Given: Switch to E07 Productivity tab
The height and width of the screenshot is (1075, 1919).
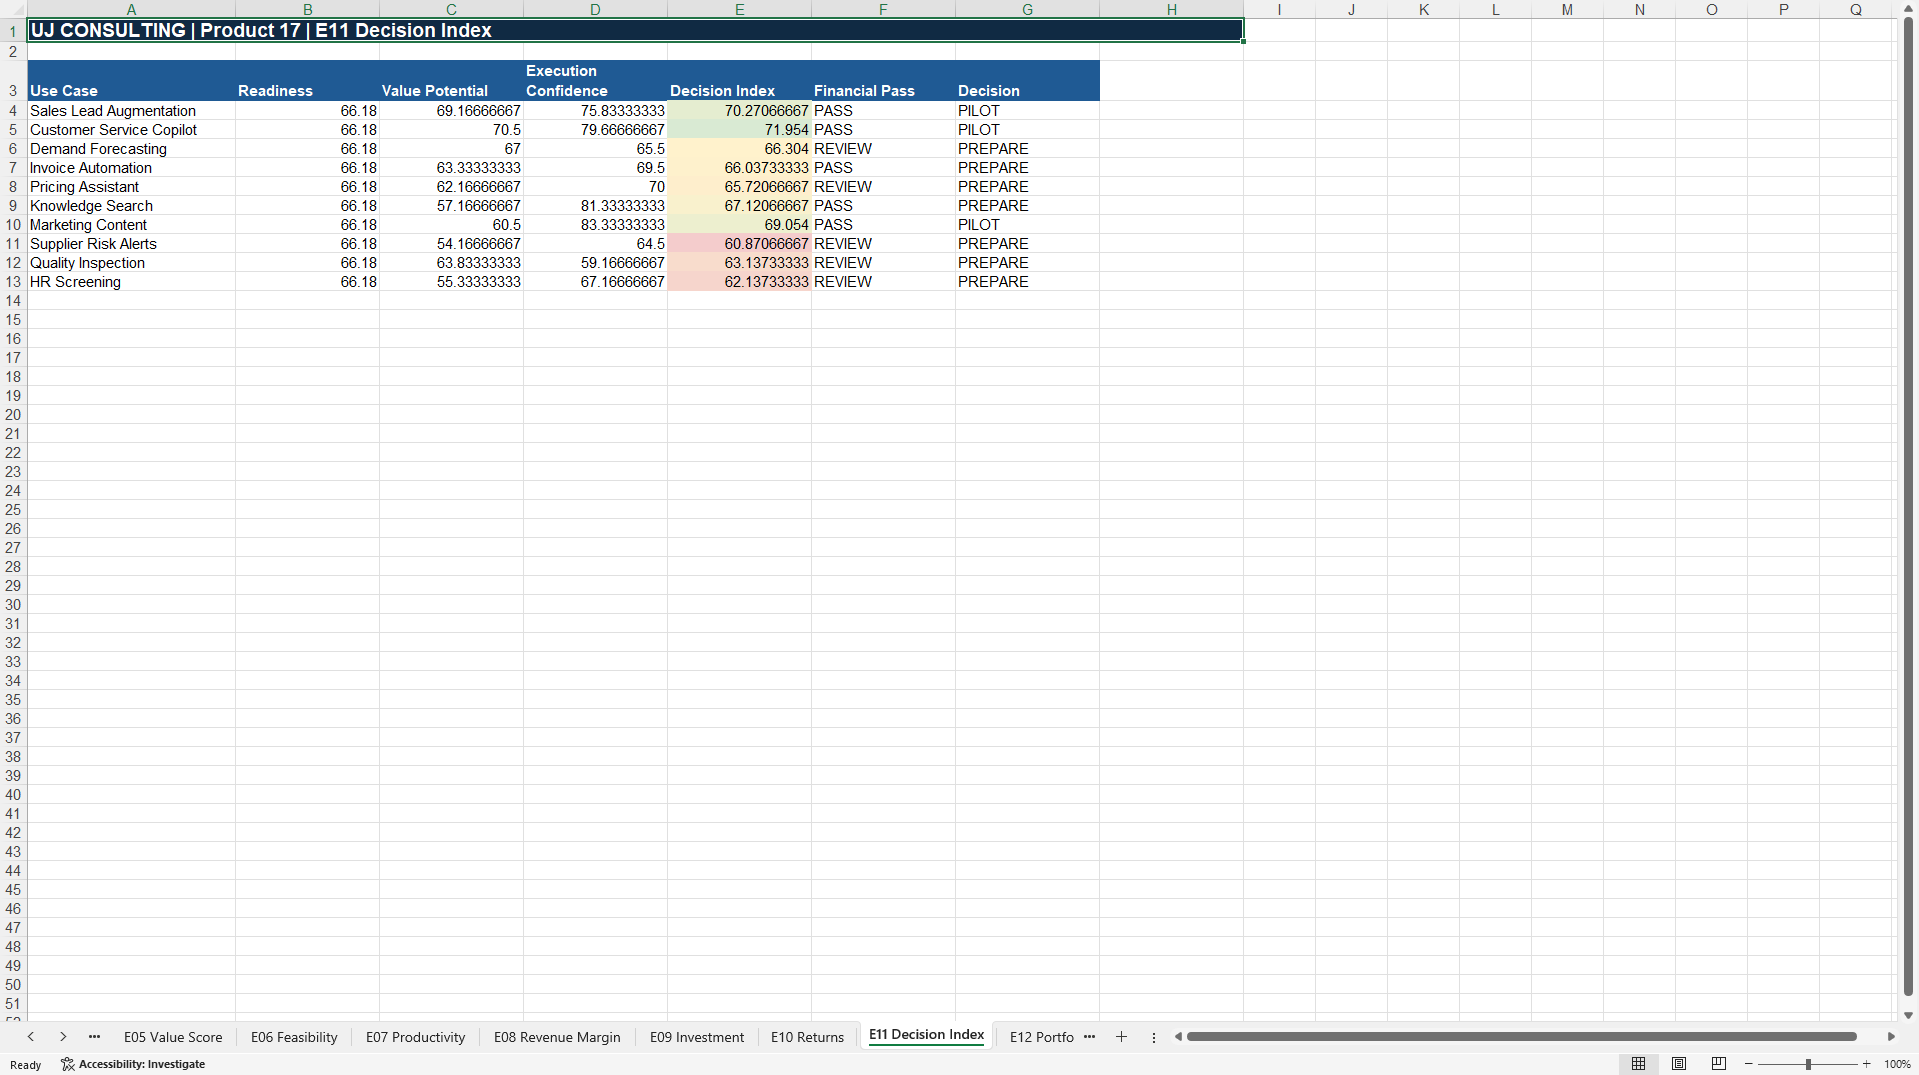Looking at the screenshot, I should coord(415,1037).
